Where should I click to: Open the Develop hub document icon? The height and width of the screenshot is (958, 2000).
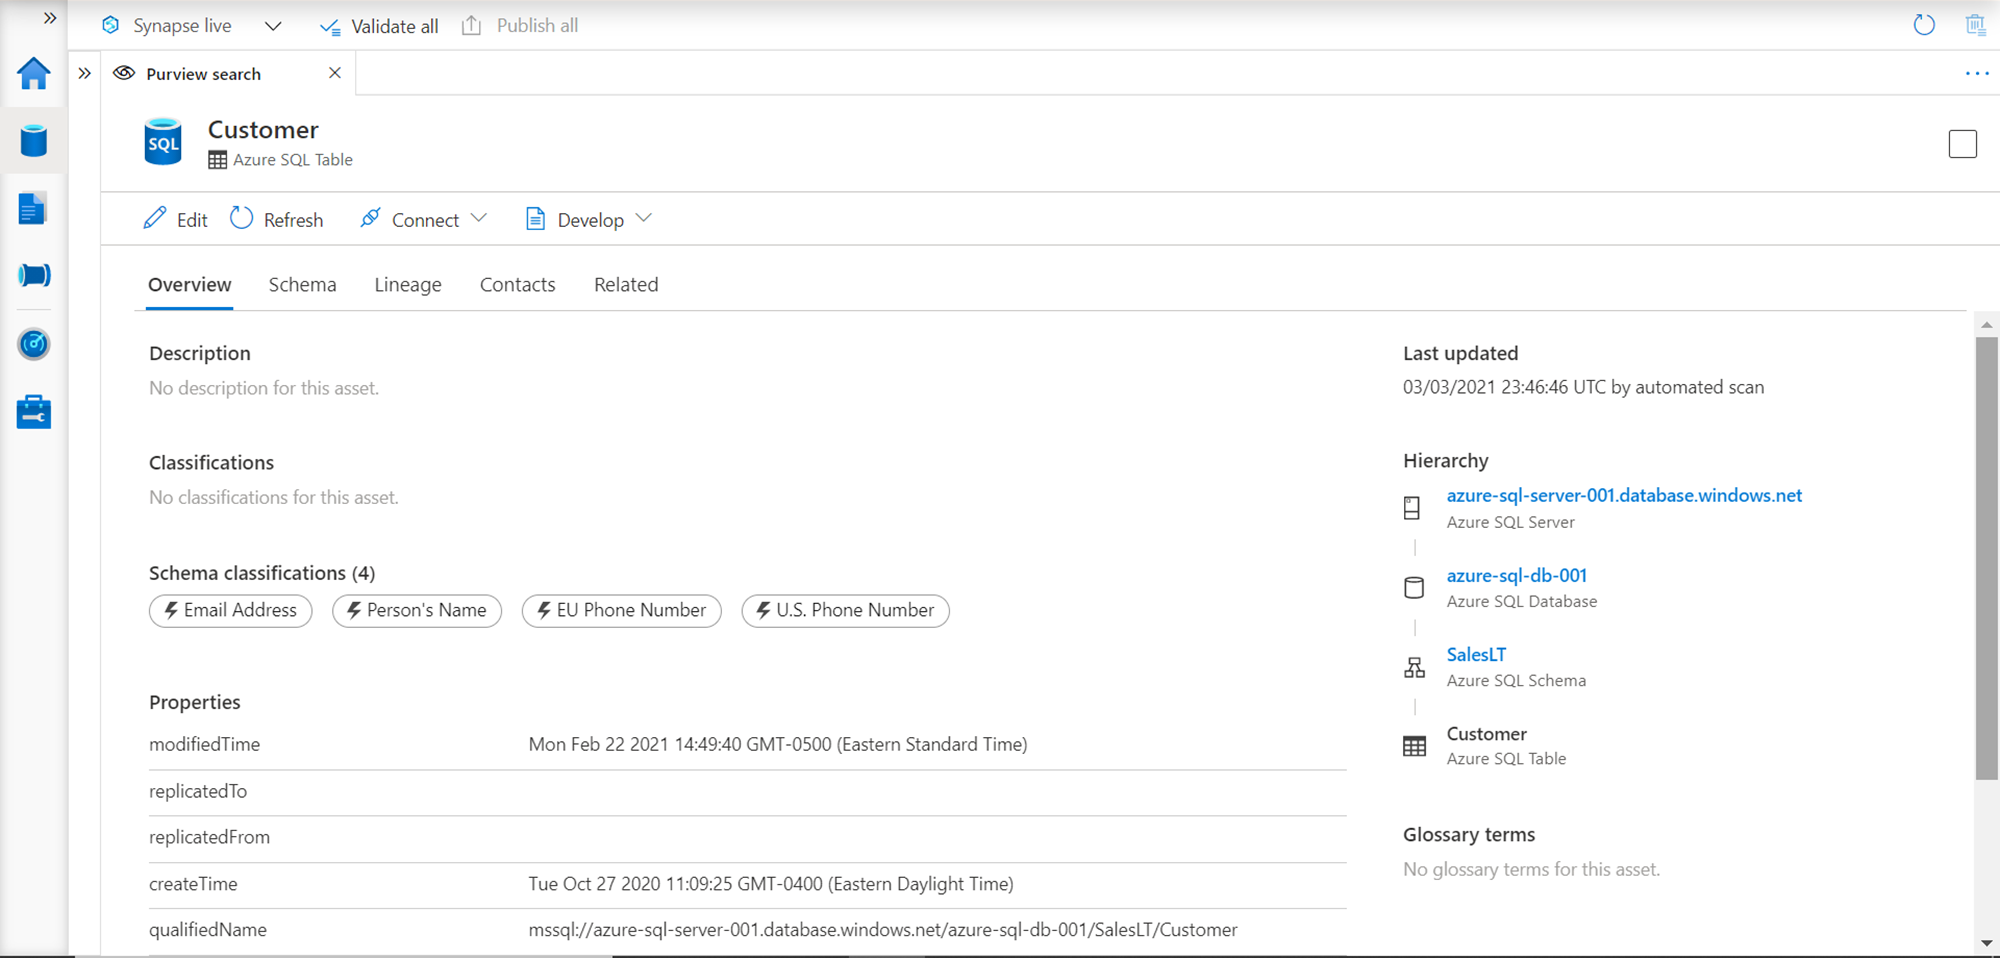click(33, 209)
